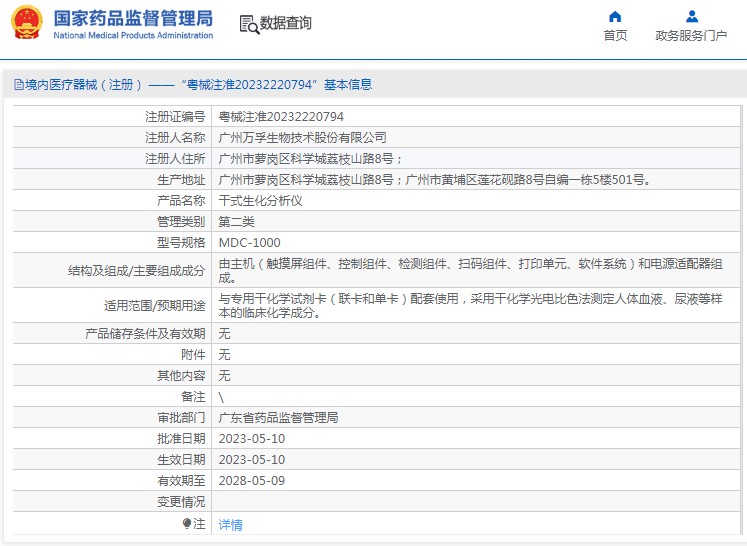
Task: Click the NMPA national emblem logo
Action: pyautogui.click(x=27, y=23)
